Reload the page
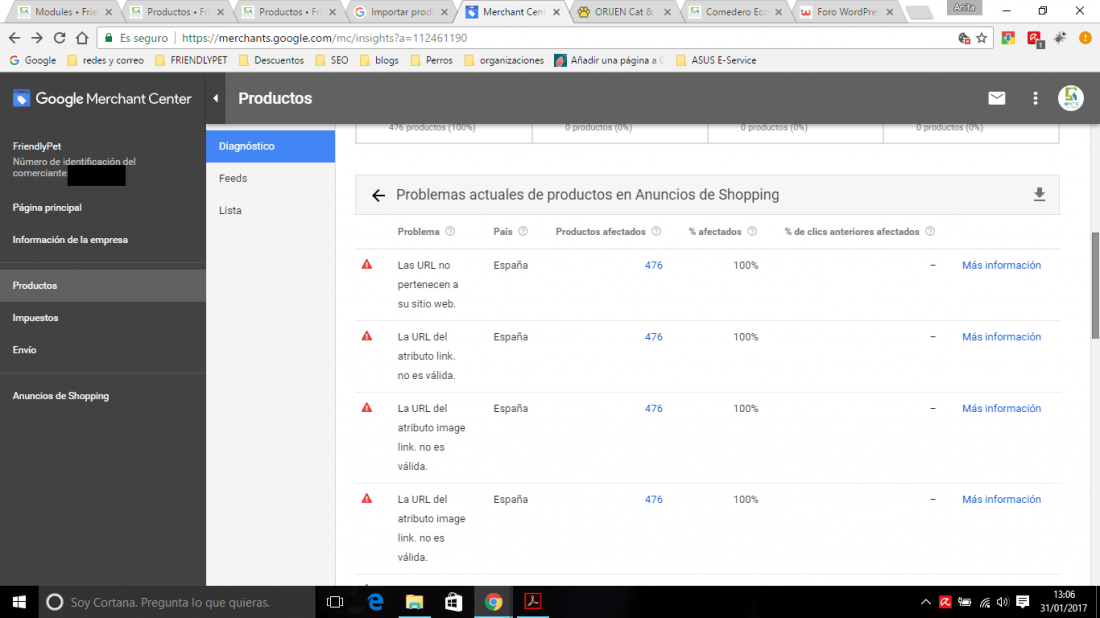This screenshot has width=1100, height=618. pos(60,38)
